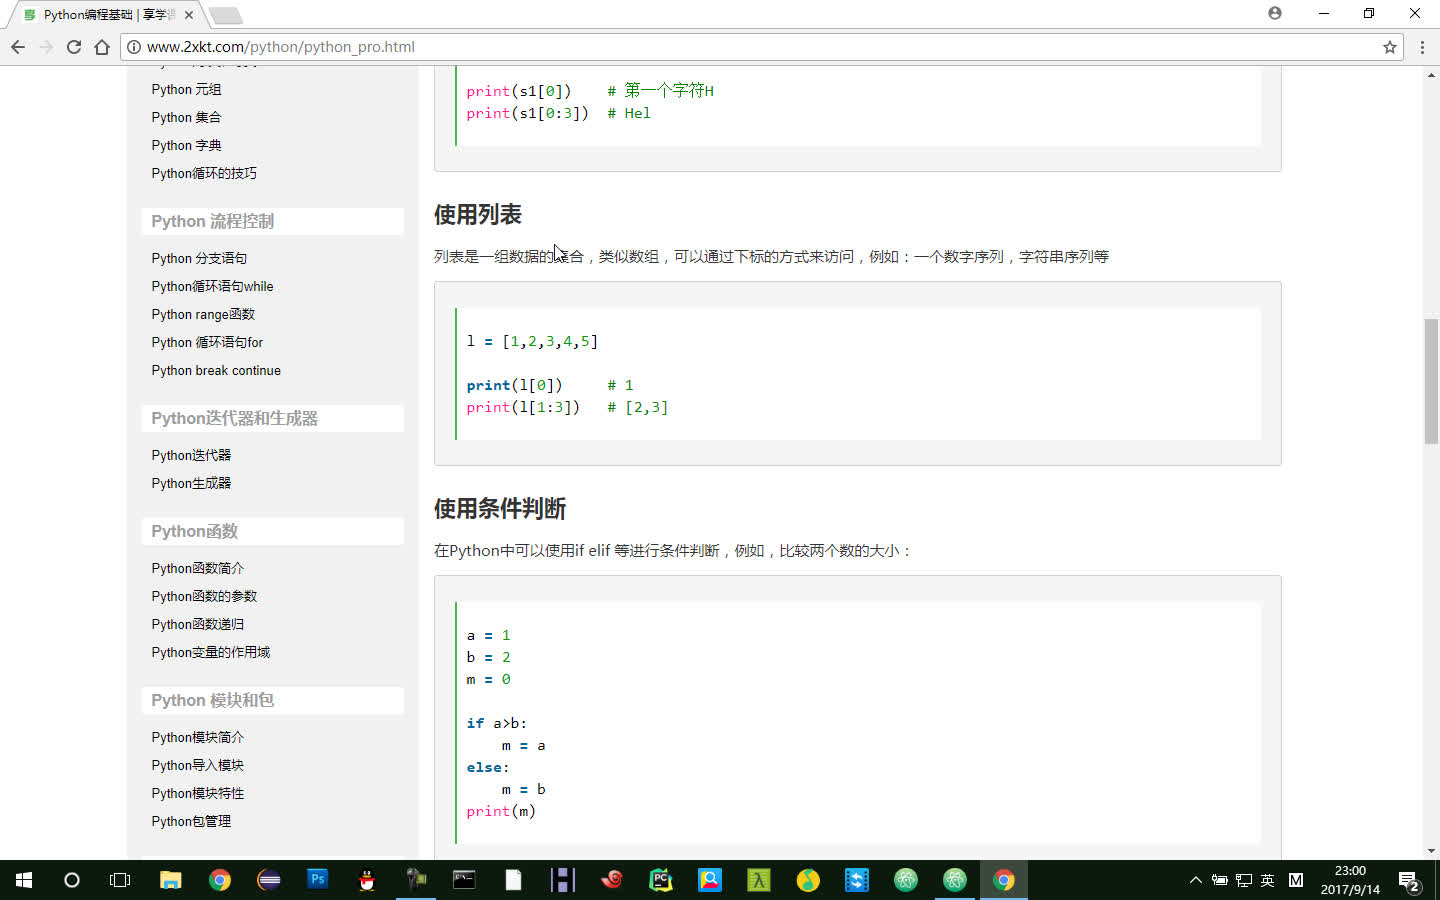Launch Eclipse from the taskbar
Image resolution: width=1440 pixels, height=900 pixels.
click(268, 880)
